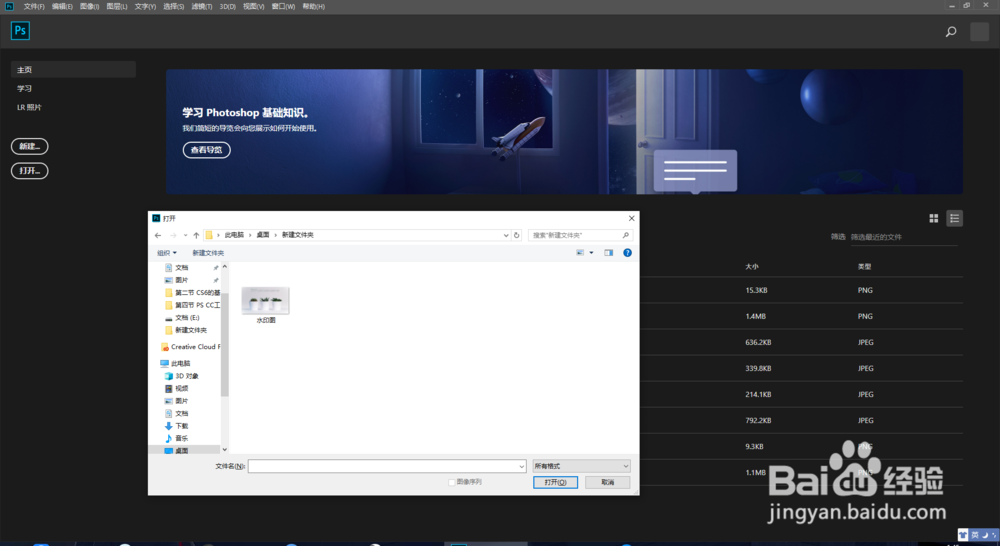Click the folder icon in address bar

point(209,235)
